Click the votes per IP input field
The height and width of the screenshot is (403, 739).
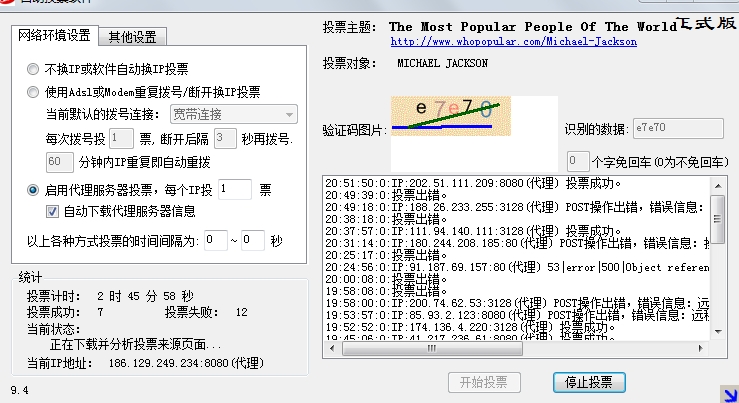pyautogui.click(x=235, y=189)
